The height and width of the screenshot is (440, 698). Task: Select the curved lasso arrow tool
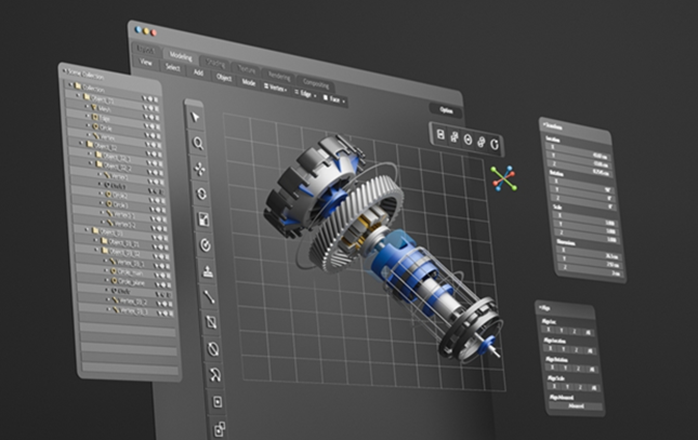[x=215, y=375]
